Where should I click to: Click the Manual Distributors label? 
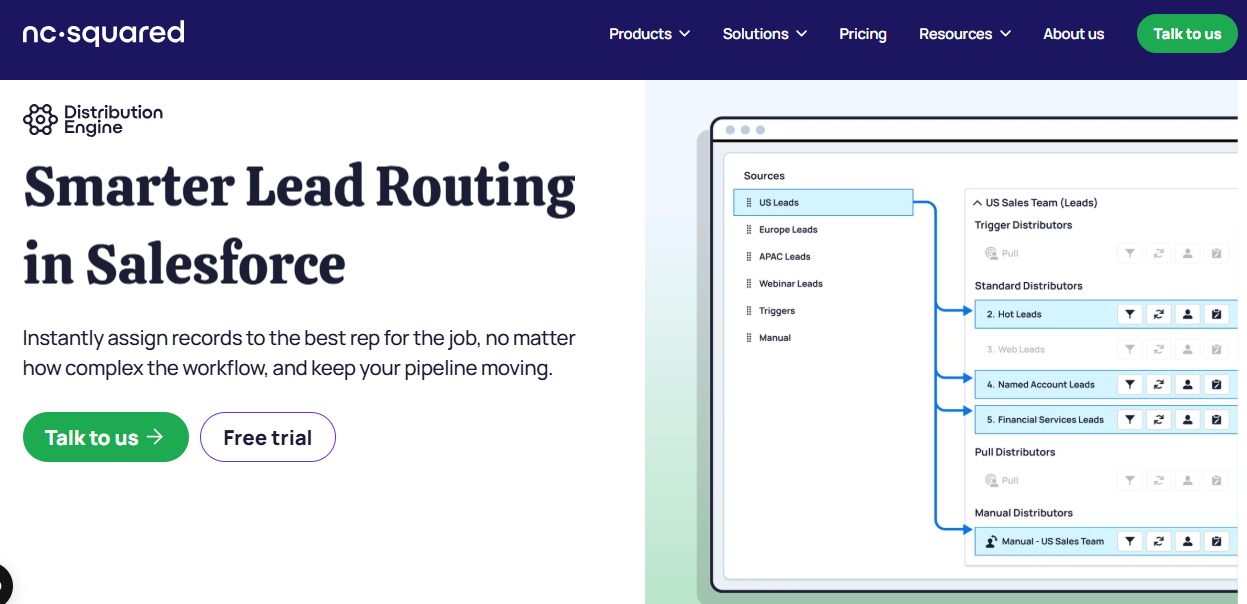(1024, 512)
